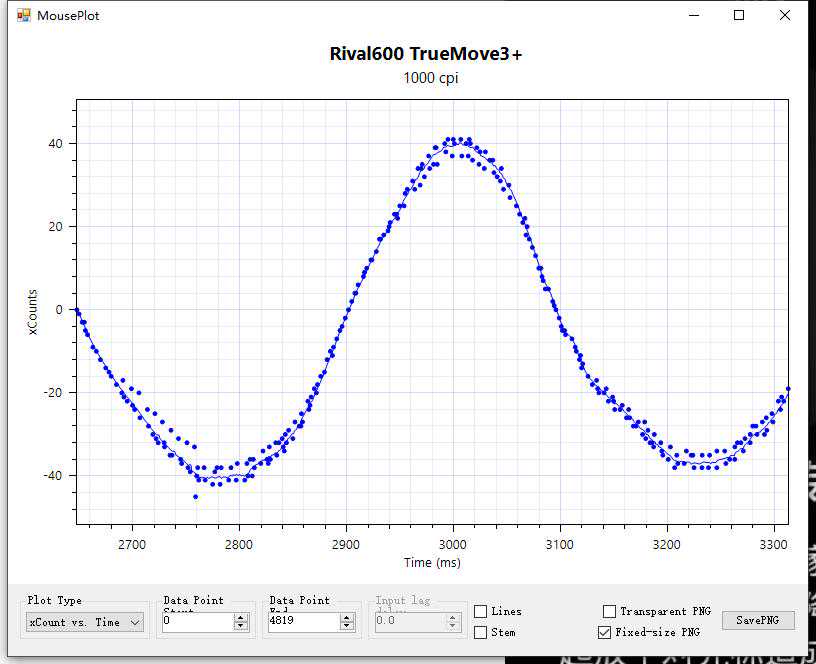Decrease Data Point End with down arrow
The image size is (816, 664).
[x=347, y=627]
